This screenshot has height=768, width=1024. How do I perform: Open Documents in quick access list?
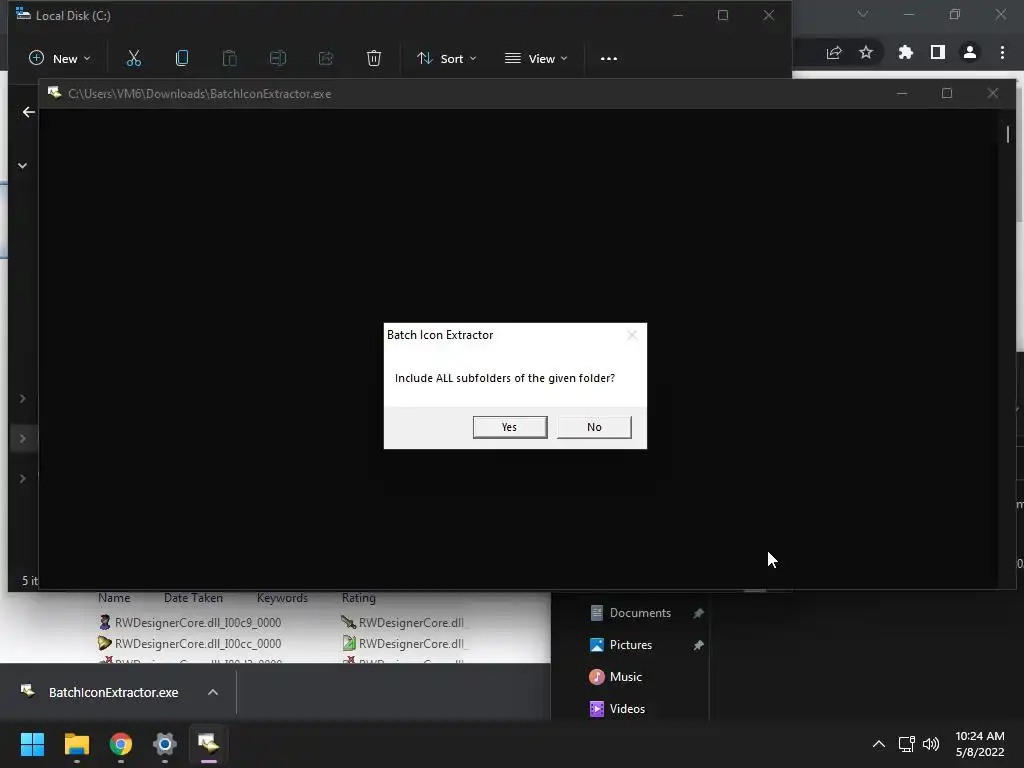tap(639, 613)
